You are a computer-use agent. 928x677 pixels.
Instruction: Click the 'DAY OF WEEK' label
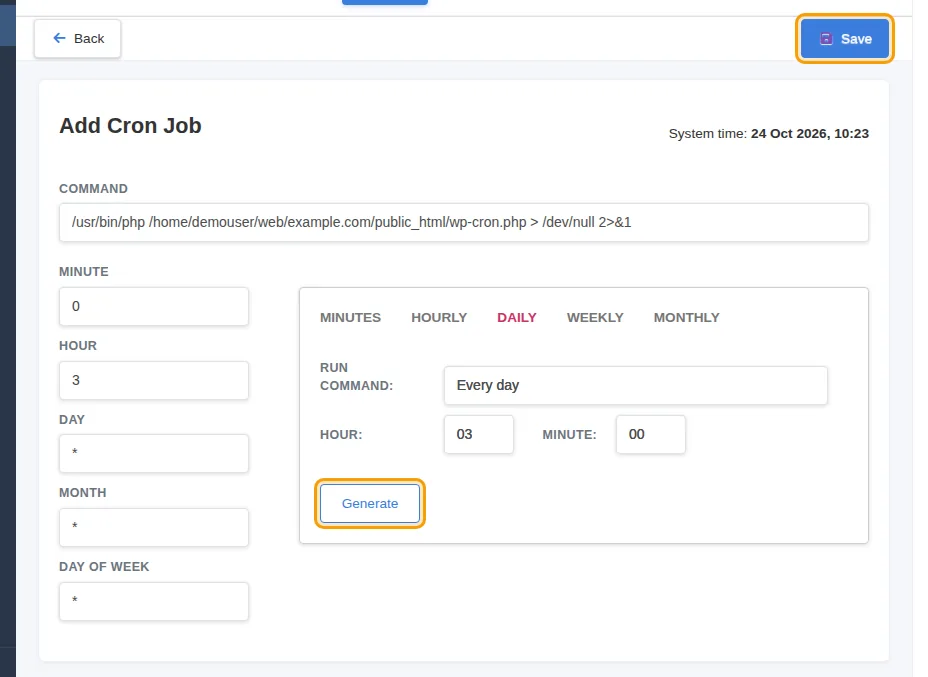[x=104, y=567]
